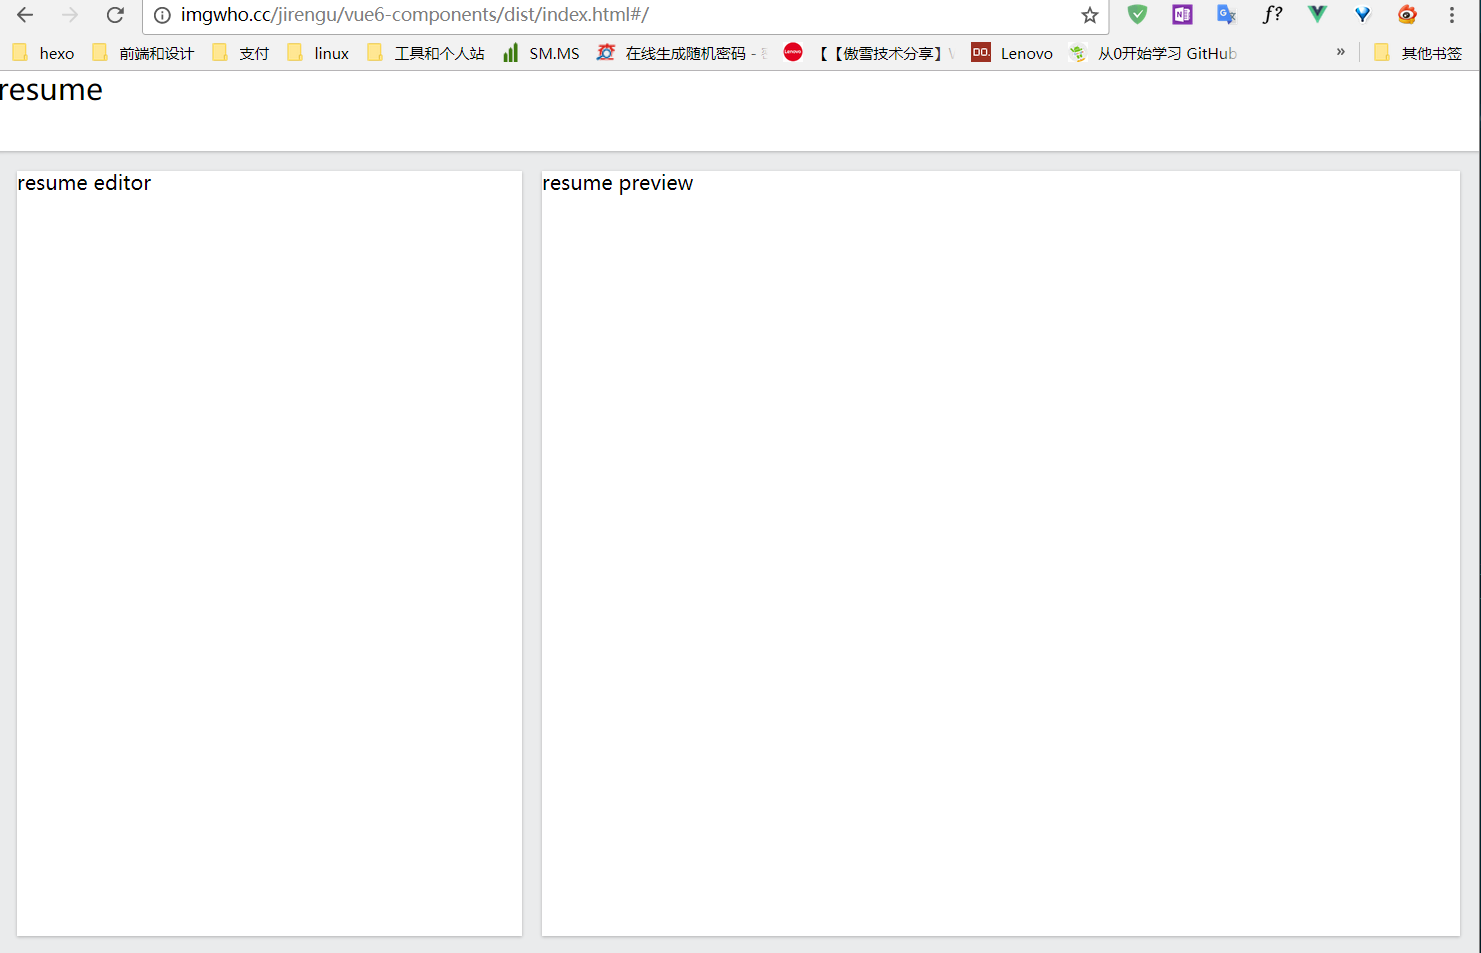Open the SM.MS bookmark
The width and height of the screenshot is (1481, 953).
541,53
